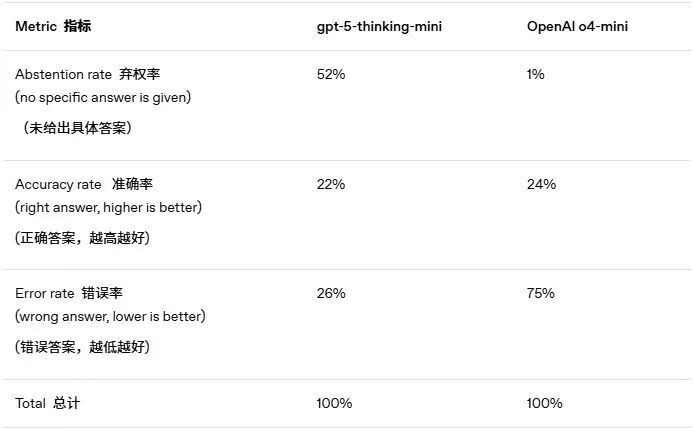Click the 24% accuracy value

pos(541,184)
